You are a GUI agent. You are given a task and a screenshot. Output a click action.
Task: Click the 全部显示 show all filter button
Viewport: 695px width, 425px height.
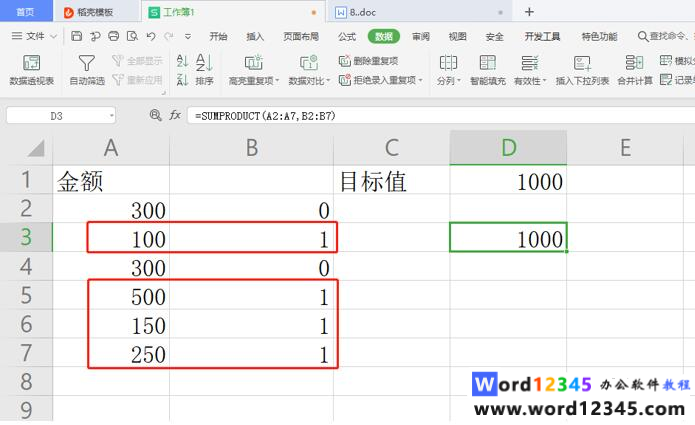click(137, 61)
